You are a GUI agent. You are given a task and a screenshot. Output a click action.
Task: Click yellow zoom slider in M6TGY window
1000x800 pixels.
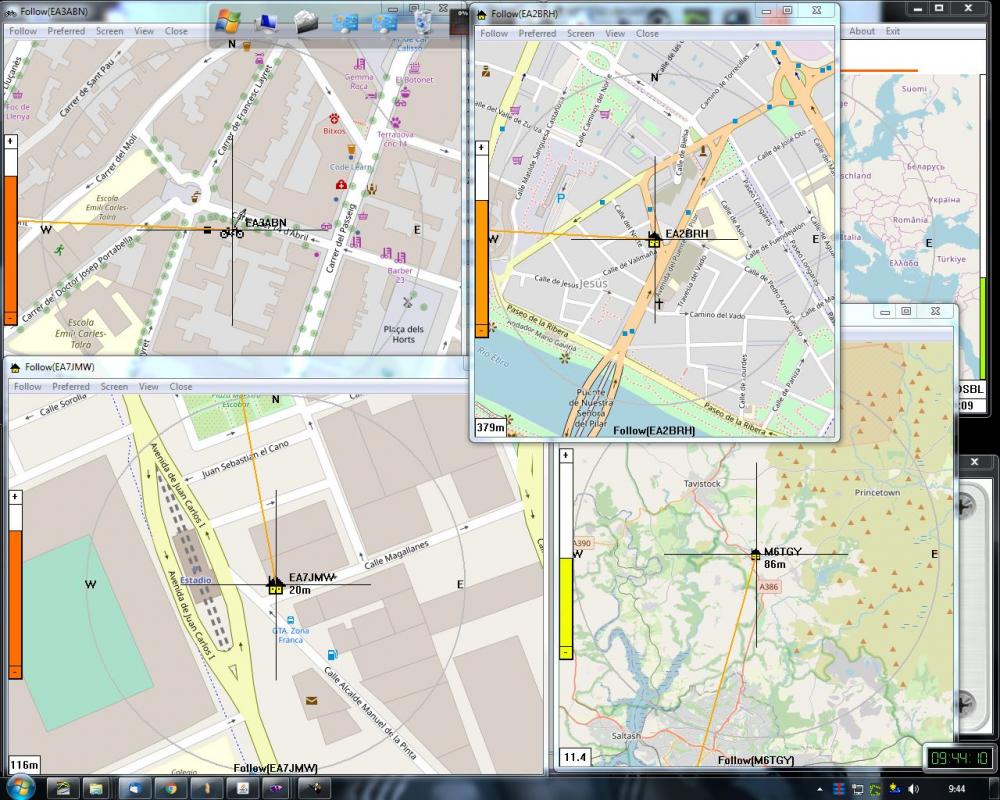tap(566, 600)
